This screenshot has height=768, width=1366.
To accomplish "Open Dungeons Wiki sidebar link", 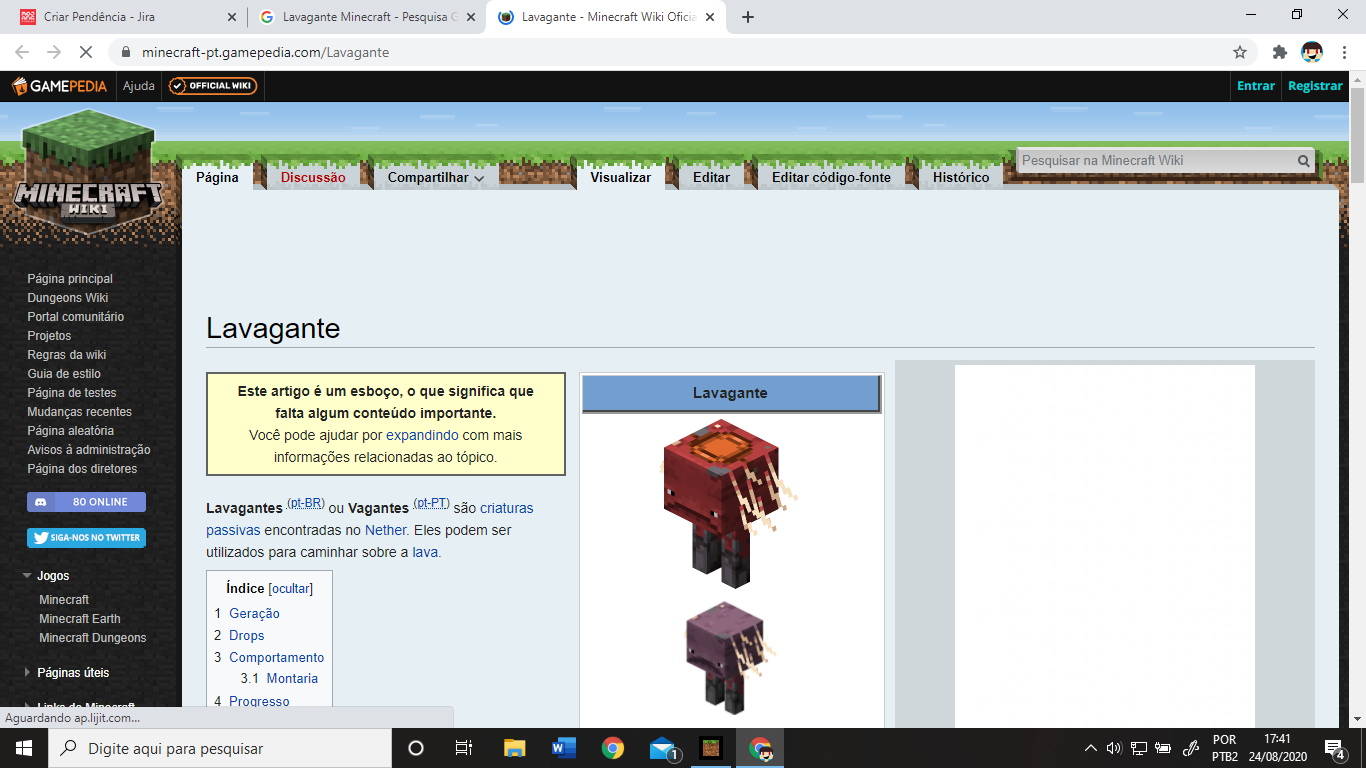I will click(x=68, y=298).
